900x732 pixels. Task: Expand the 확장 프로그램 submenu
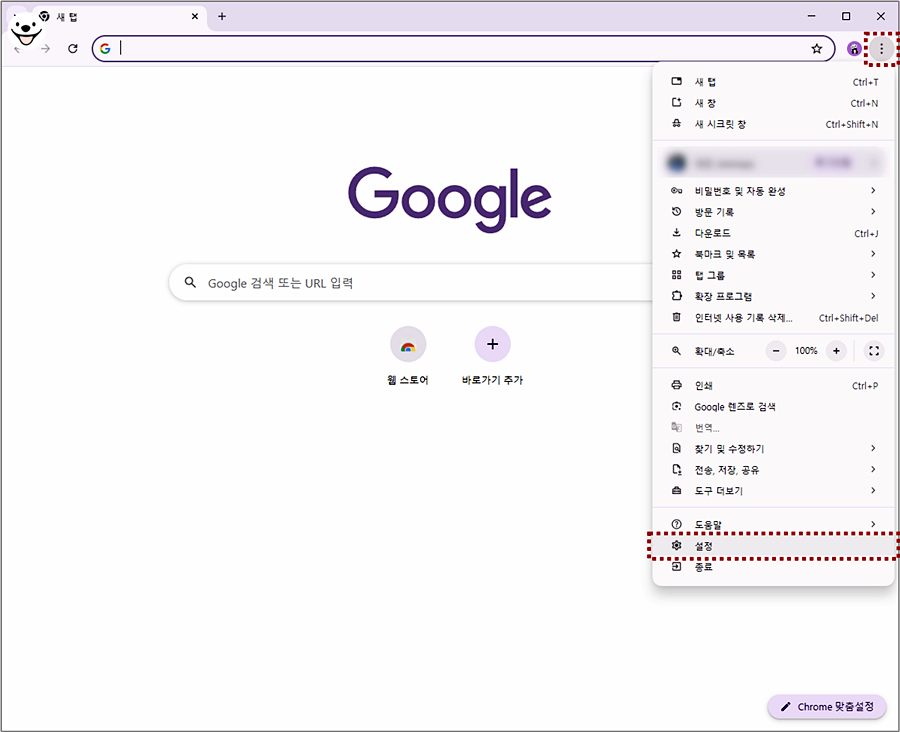(774, 296)
